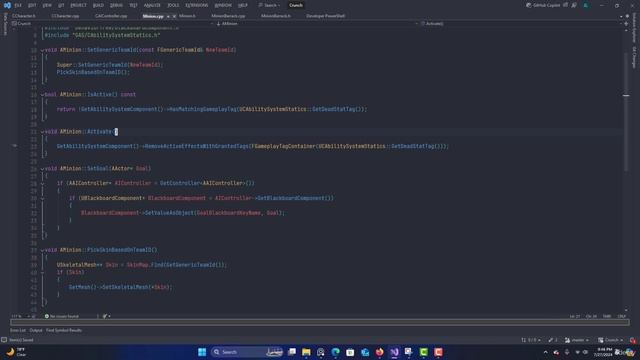Open the Help menu
Viewport: 640px width, 360px height.
click(x=243, y=5)
